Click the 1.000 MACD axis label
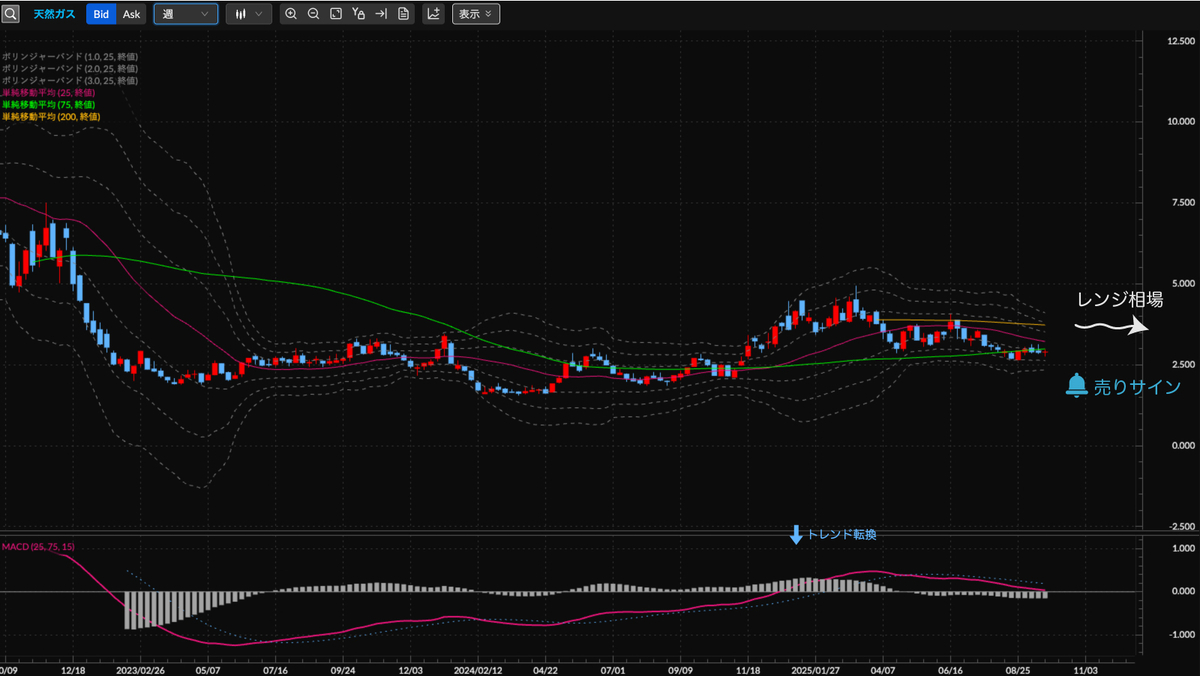The height and width of the screenshot is (676, 1200). [x=1185, y=548]
